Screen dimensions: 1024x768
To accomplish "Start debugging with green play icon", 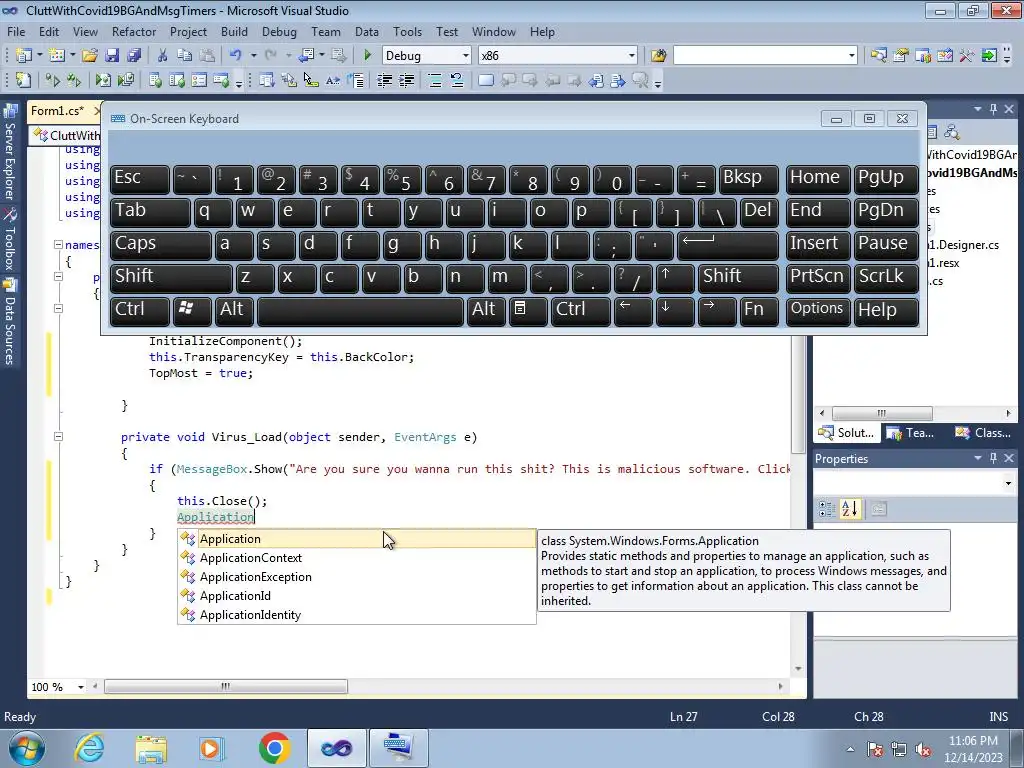I will click(x=367, y=56).
